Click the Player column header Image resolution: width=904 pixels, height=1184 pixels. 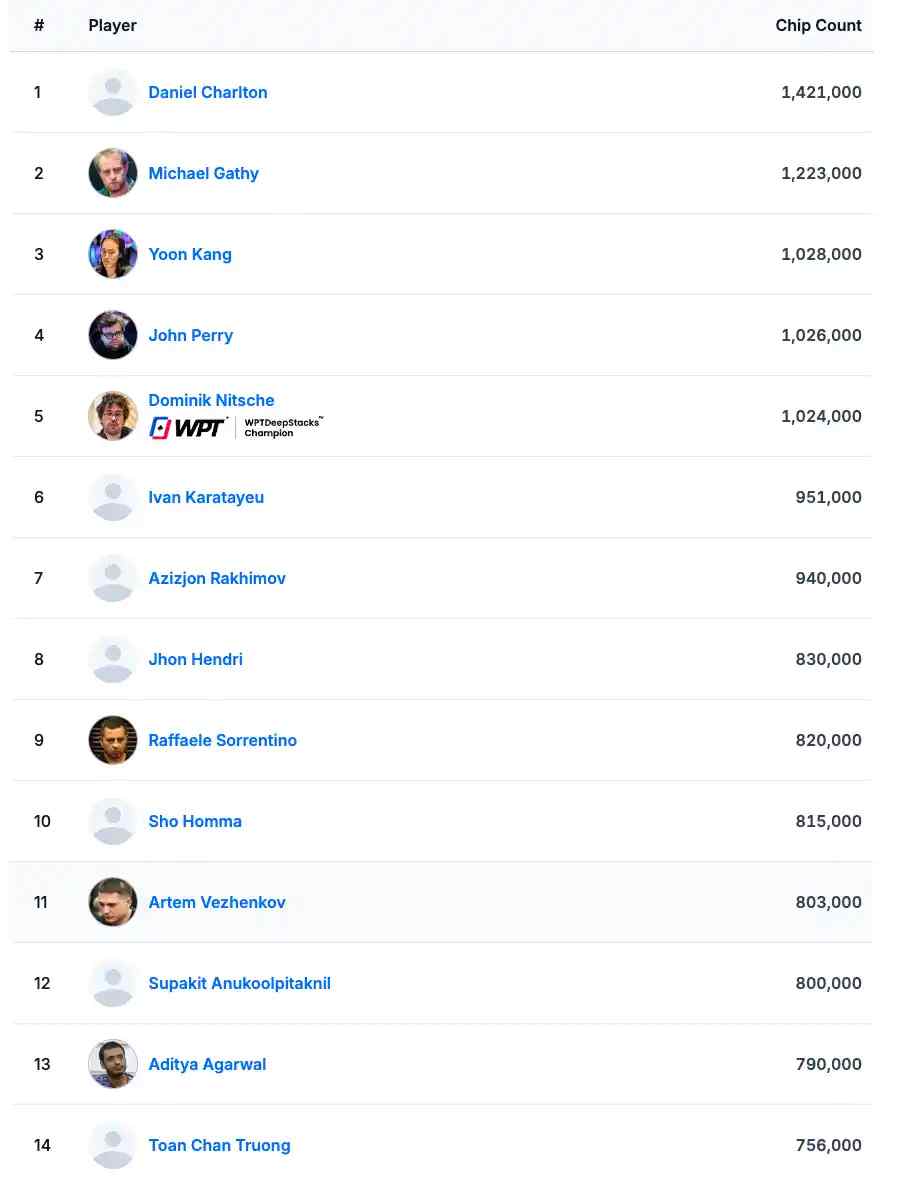[112, 25]
